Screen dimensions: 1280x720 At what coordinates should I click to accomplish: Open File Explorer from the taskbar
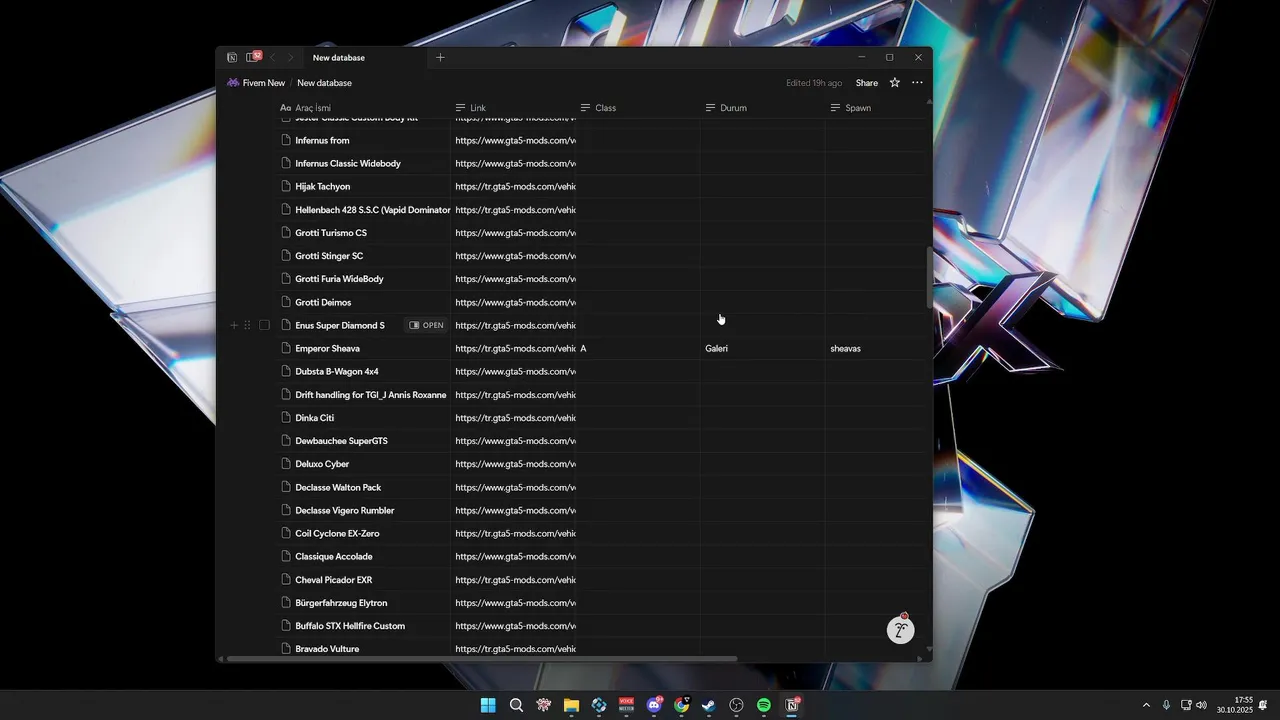(x=571, y=705)
